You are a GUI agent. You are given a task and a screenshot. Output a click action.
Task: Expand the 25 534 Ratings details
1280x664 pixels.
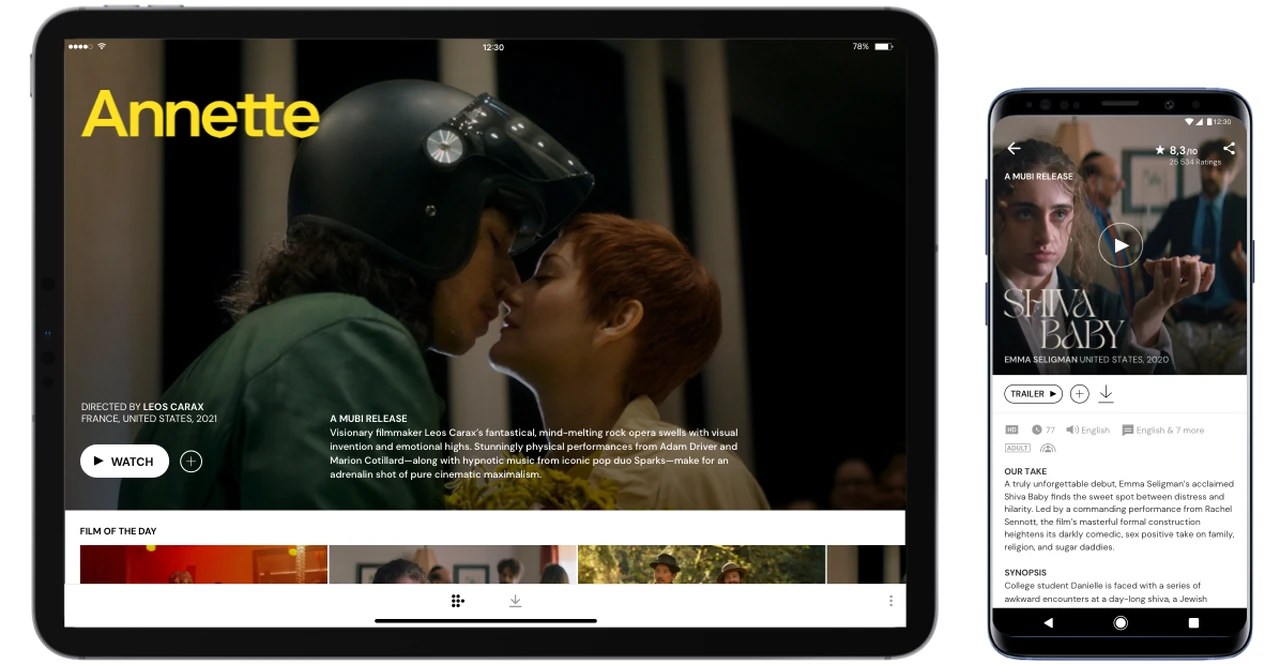[x=1195, y=161]
